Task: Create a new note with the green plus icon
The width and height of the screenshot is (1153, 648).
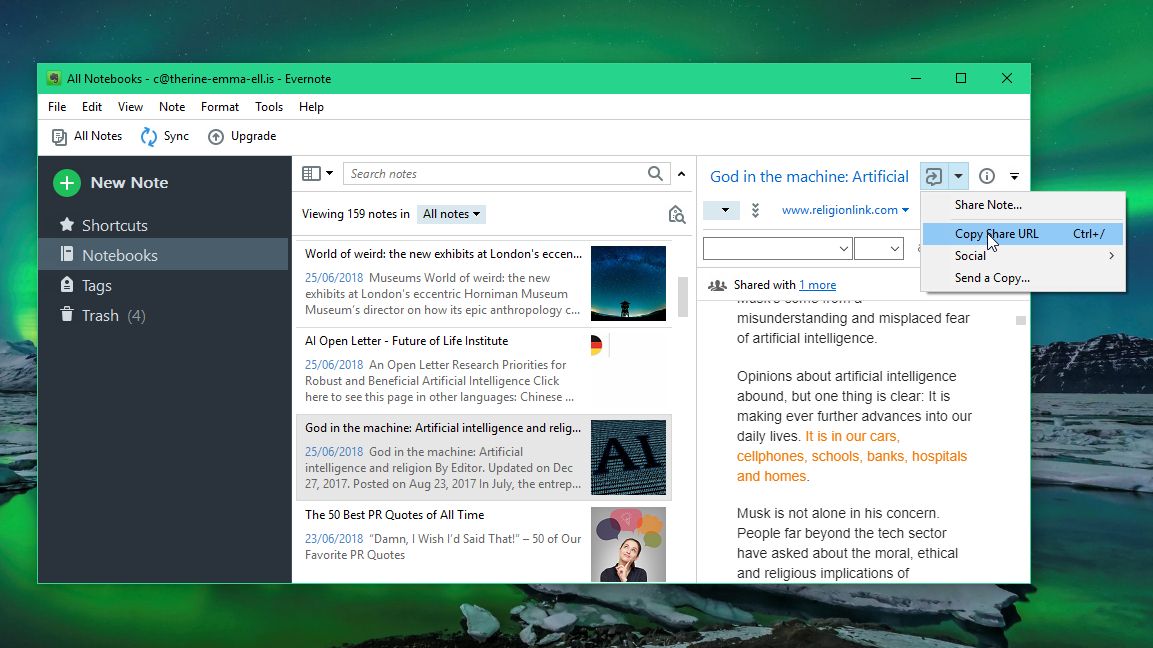Action: (x=66, y=183)
